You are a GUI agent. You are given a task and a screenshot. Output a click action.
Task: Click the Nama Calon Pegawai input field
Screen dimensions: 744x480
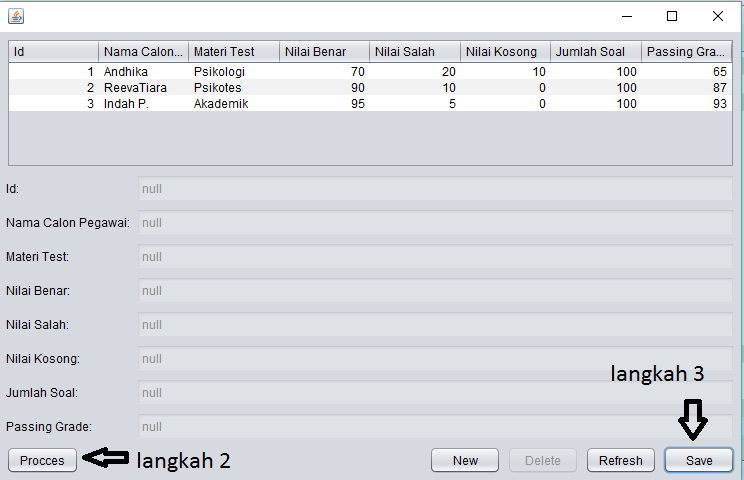pos(435,222)
